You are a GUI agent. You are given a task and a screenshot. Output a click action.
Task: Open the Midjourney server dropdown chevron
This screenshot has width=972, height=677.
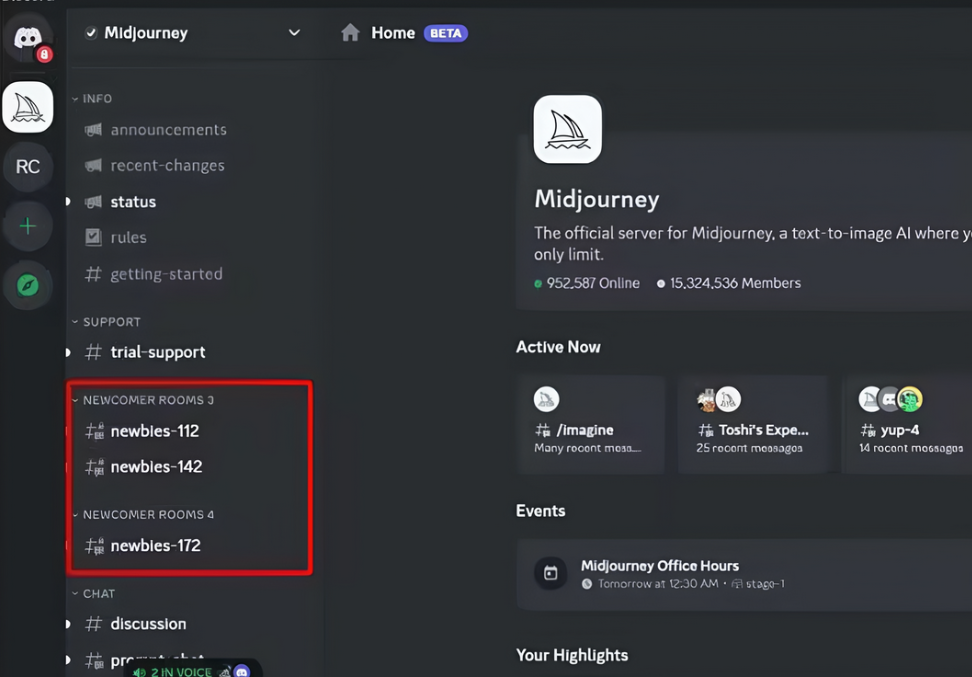click(x=294, y=32)
